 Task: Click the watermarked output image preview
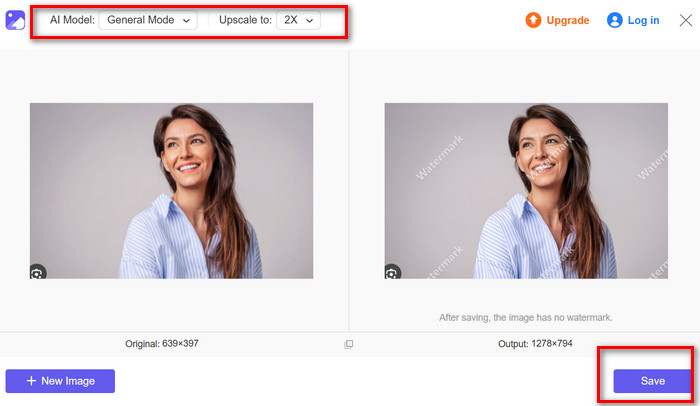[526, 190]
